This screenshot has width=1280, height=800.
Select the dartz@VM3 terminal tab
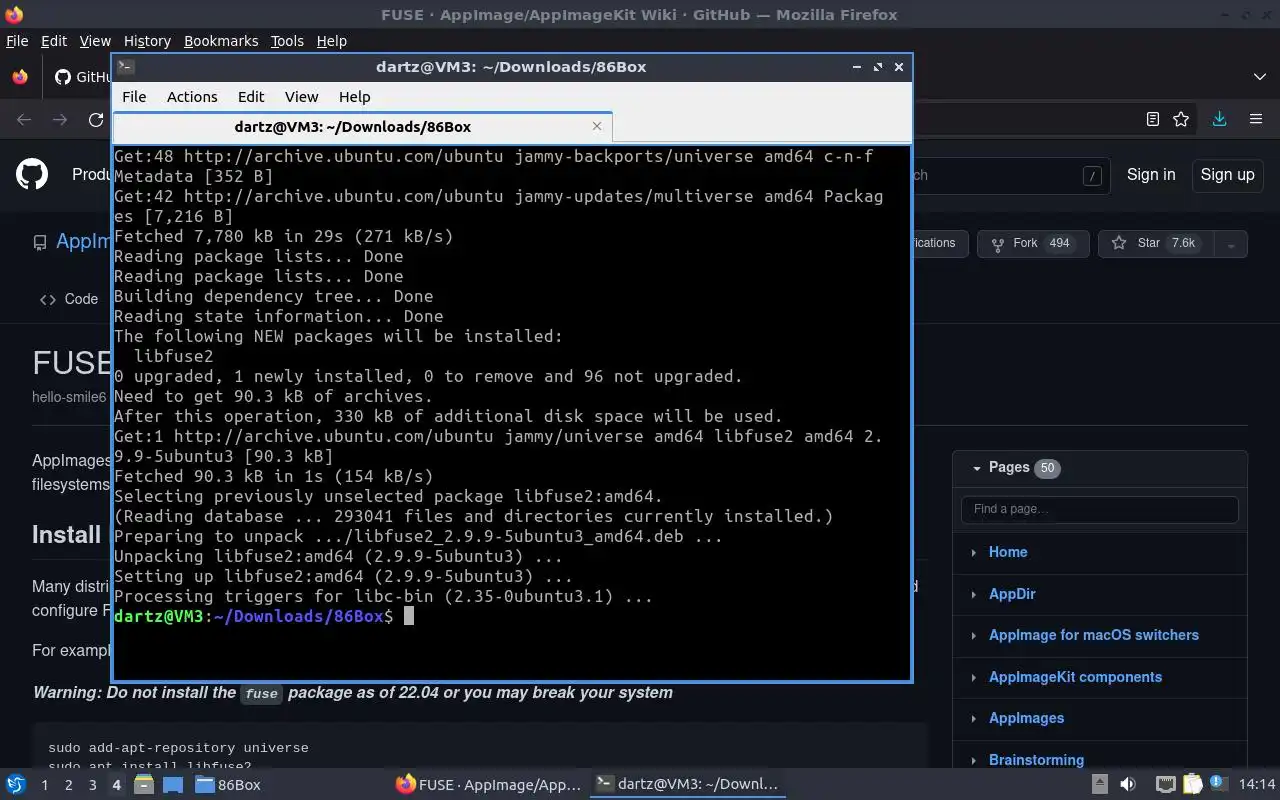pos(362,127)
